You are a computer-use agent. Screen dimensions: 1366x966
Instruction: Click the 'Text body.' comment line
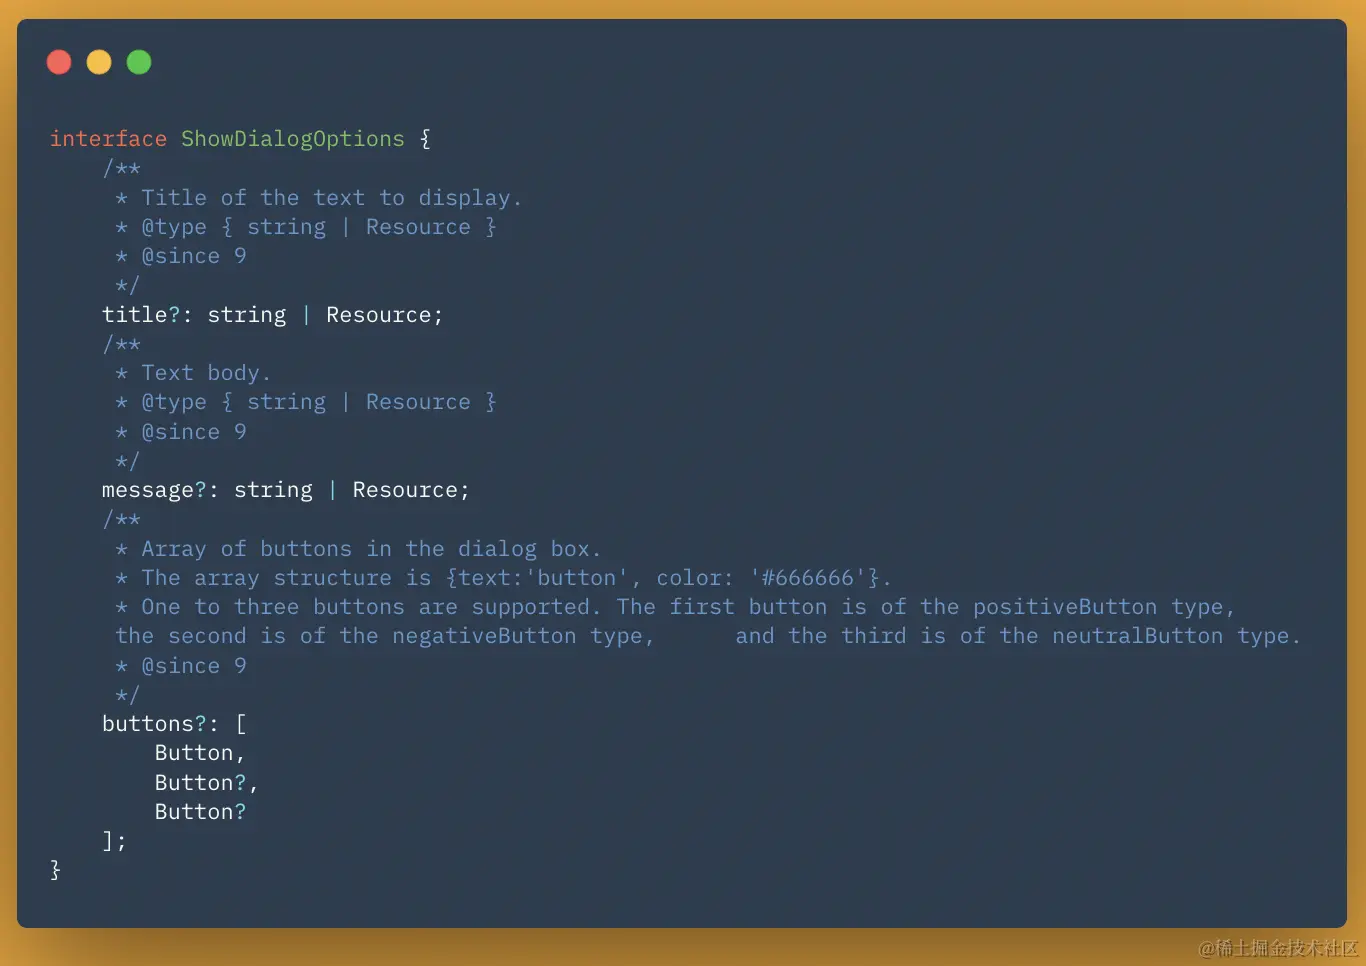pyautogui.click(x=206, y=373)
